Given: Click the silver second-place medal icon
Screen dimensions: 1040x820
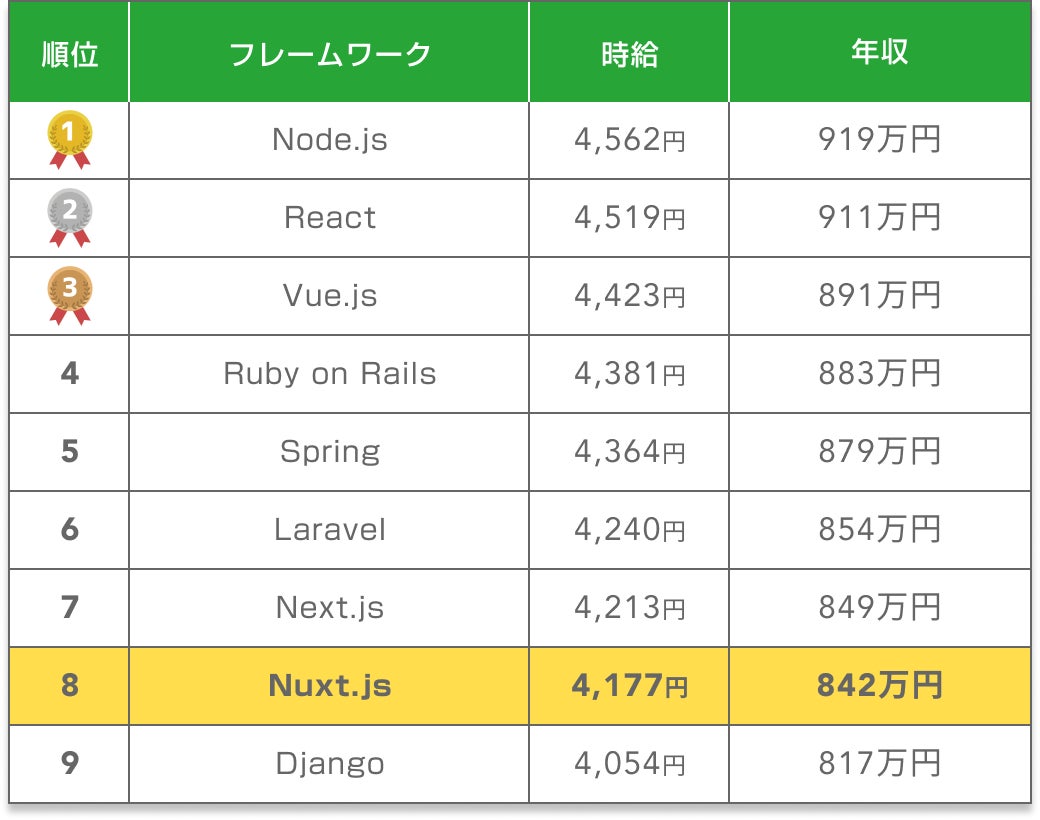Looking at the screenshot, I should [x=69, y=216].
